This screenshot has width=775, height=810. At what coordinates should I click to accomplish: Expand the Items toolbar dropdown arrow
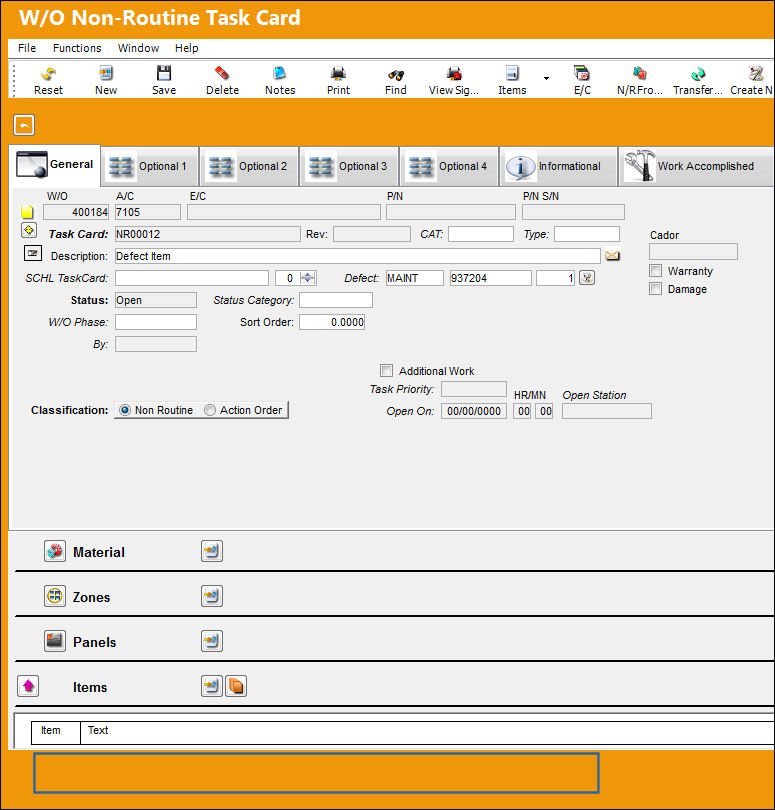(546, 79)
